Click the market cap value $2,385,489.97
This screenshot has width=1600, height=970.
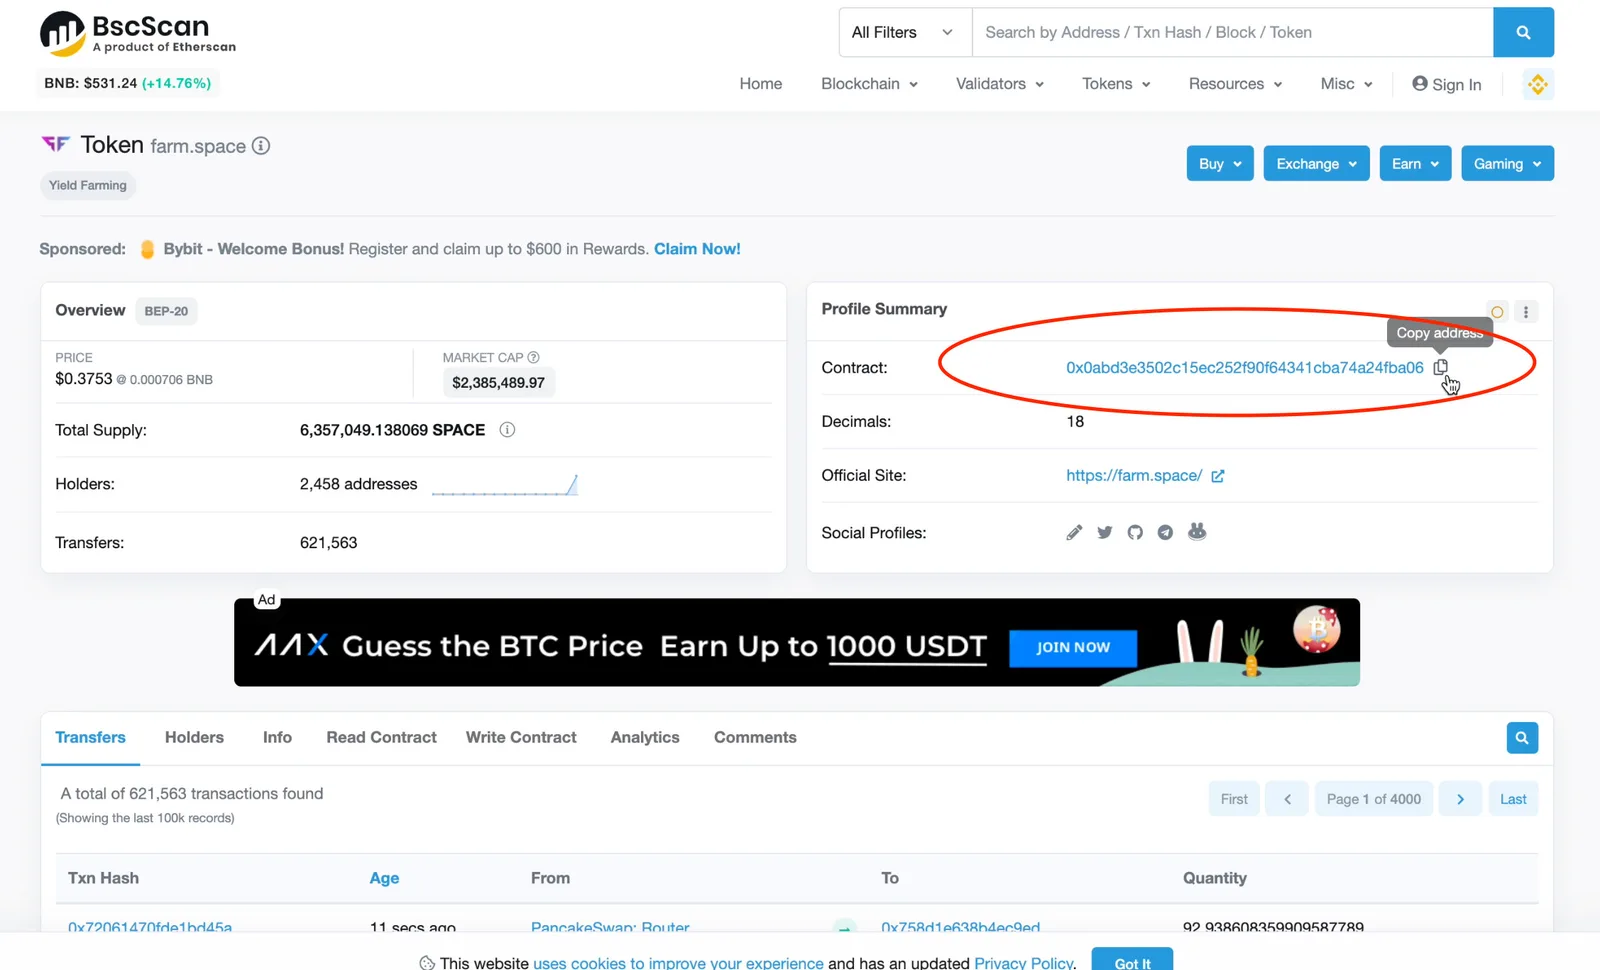click(498, 382)
